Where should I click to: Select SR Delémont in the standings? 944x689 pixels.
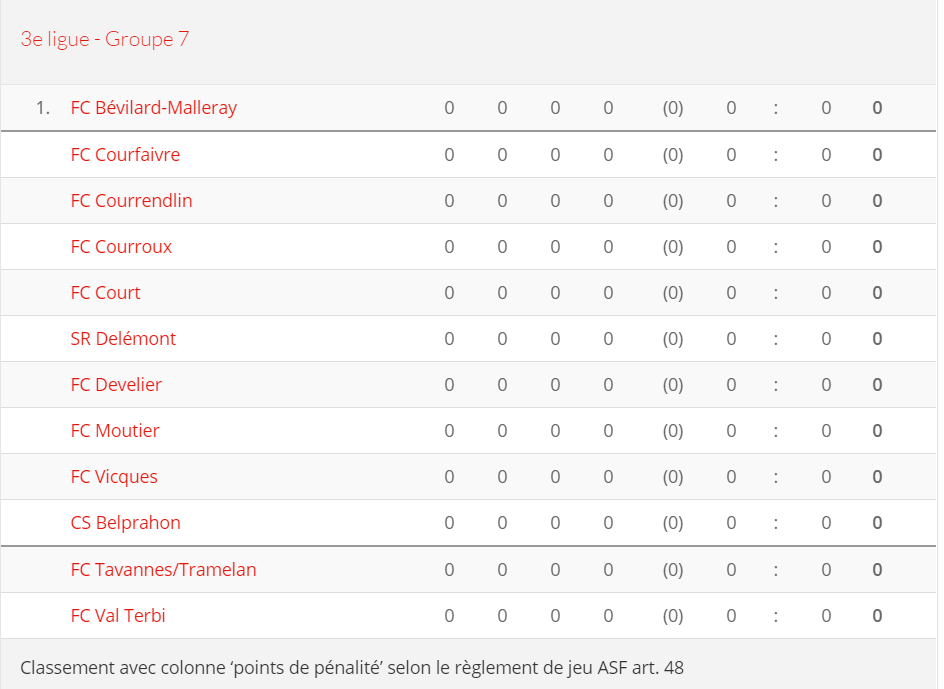click(123, 338)
